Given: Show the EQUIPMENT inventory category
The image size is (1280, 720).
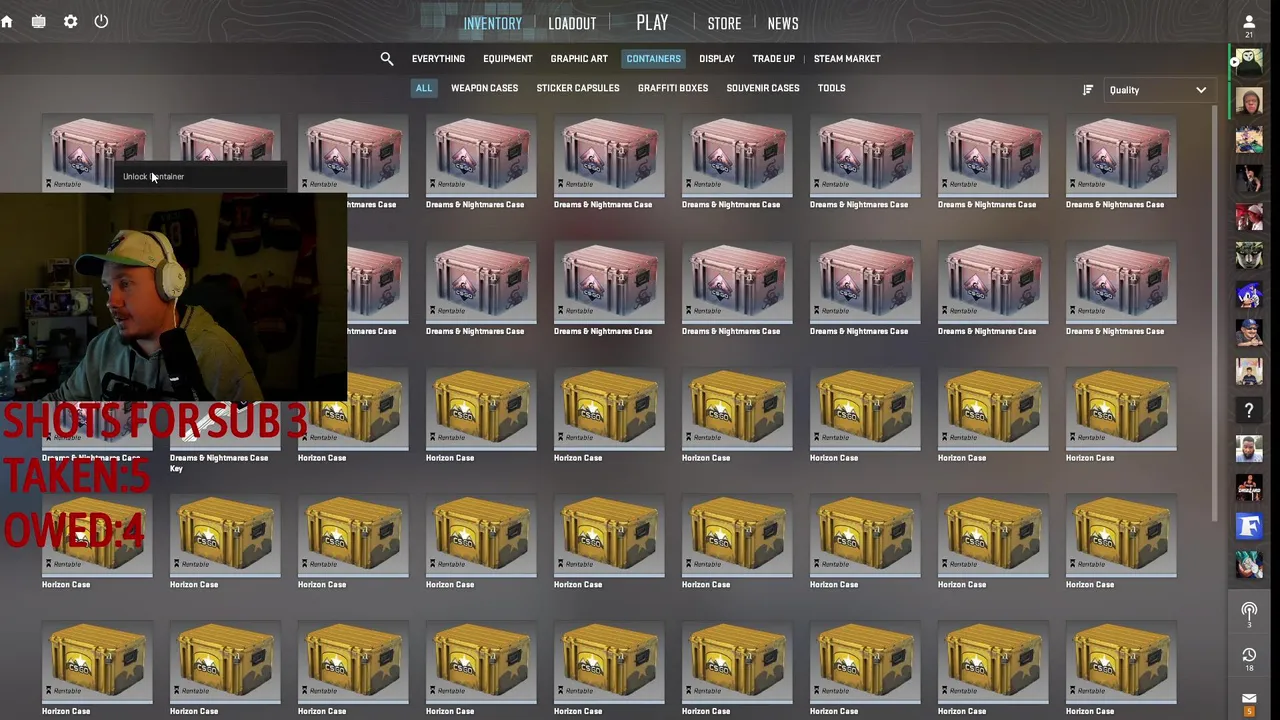Looking at the screenshot, I should click(x=507, y=59).
